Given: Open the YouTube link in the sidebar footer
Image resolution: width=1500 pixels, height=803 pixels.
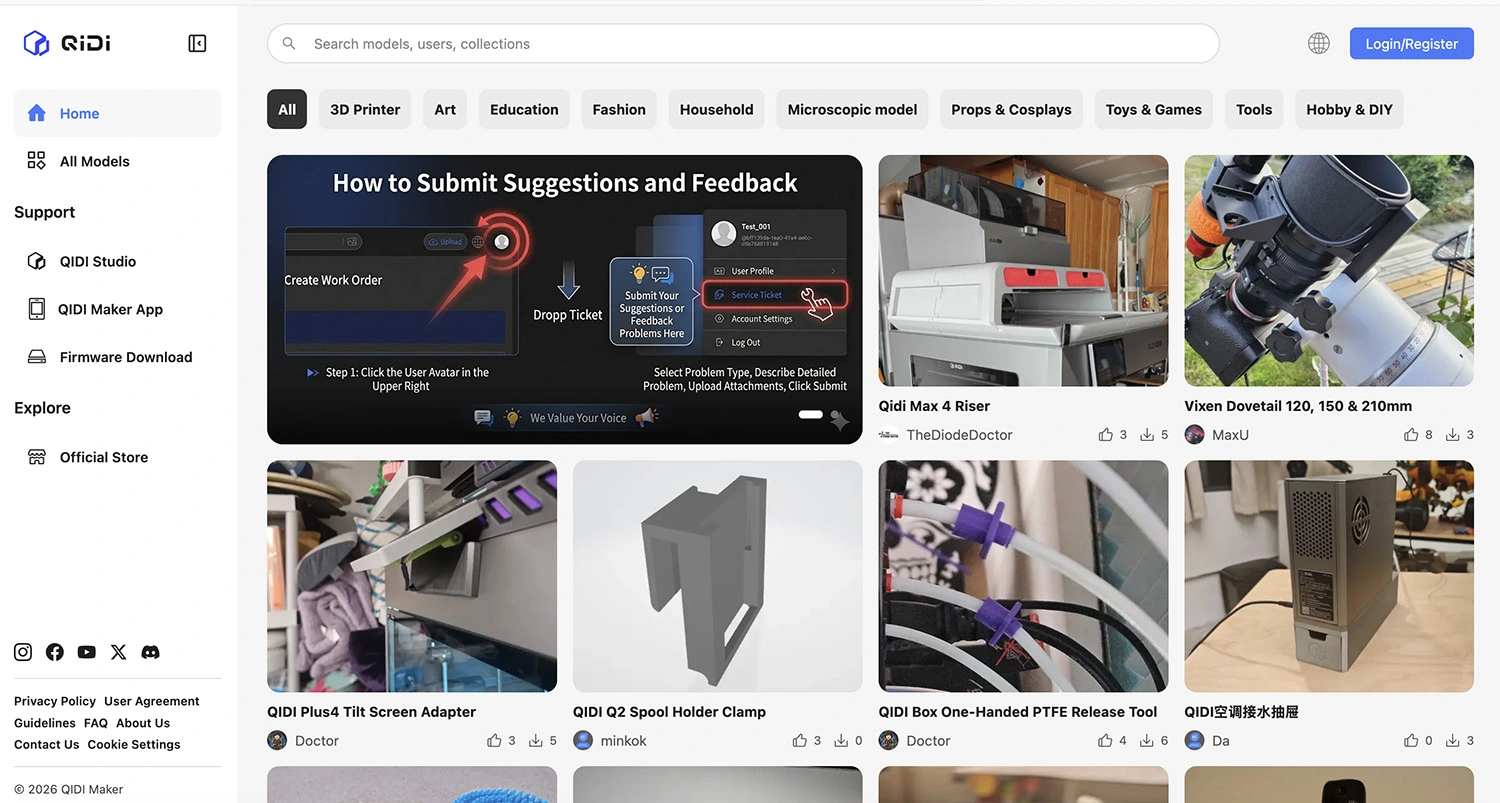Looking at the screenshot, I should click(87, 652).
